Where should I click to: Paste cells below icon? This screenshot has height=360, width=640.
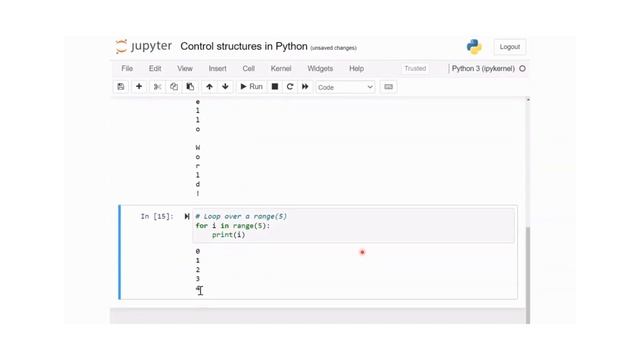[190, 87]
